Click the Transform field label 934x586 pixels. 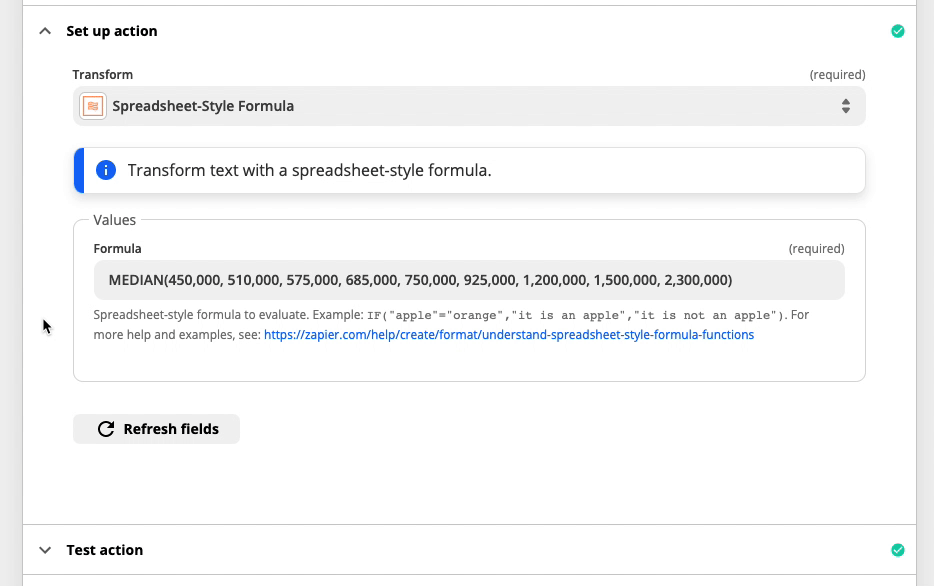[102, 74]
